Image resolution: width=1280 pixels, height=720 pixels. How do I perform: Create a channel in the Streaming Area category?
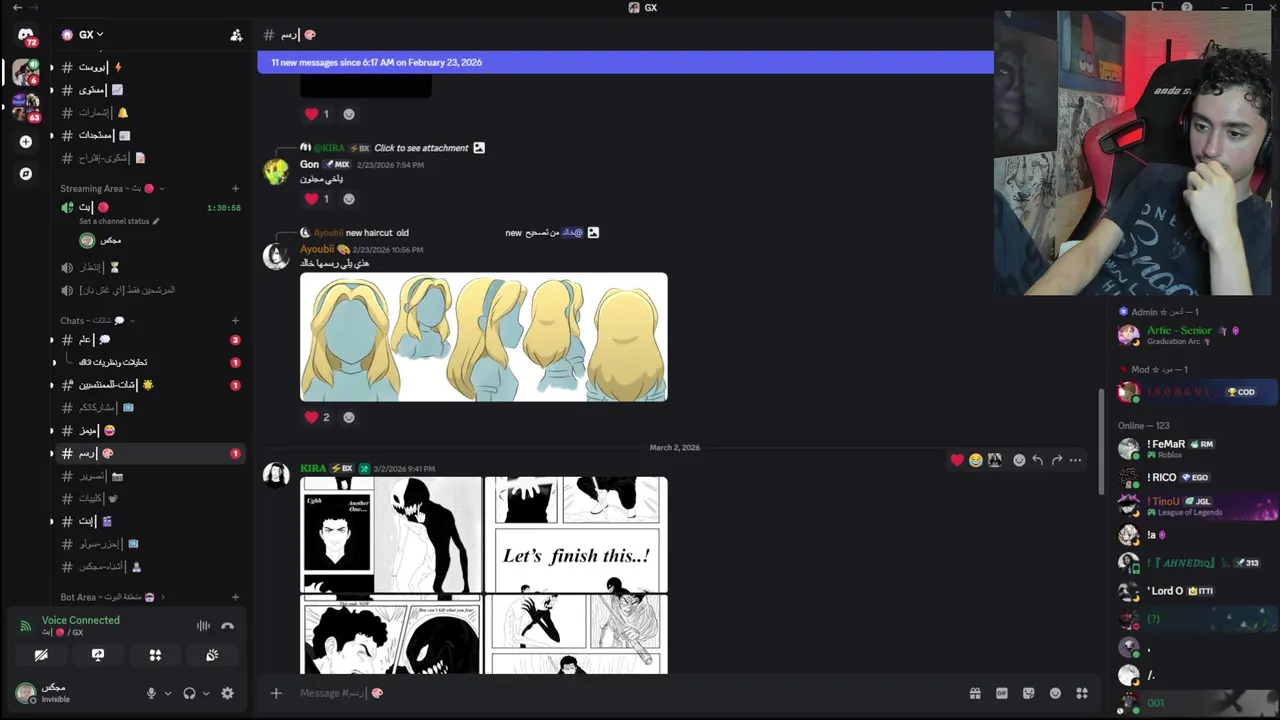click(x=236, y=188)
